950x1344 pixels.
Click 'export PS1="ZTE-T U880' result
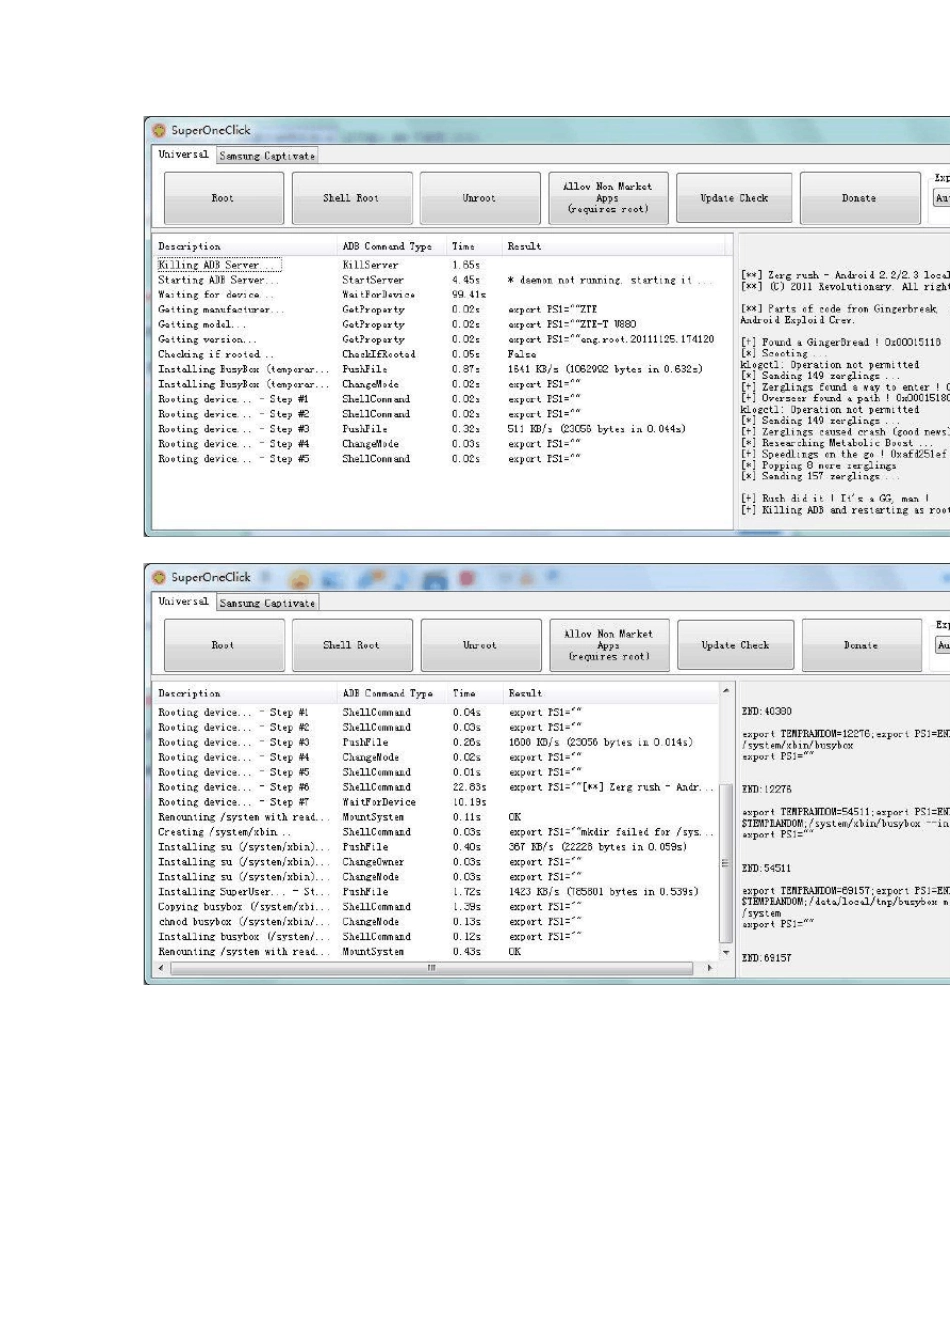pos(572,325)
